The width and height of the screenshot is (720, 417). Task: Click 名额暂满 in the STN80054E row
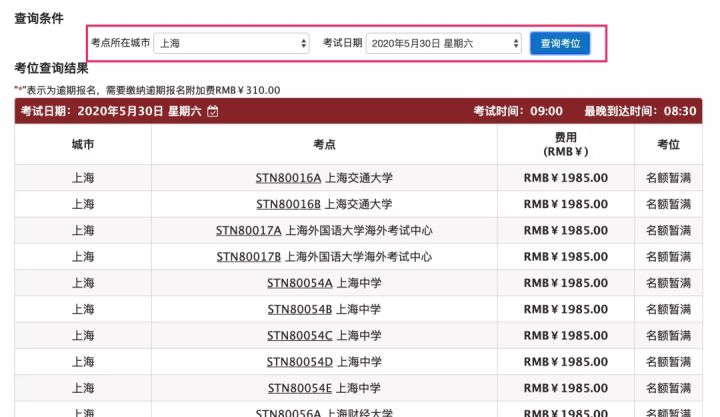tap(668, 388)
